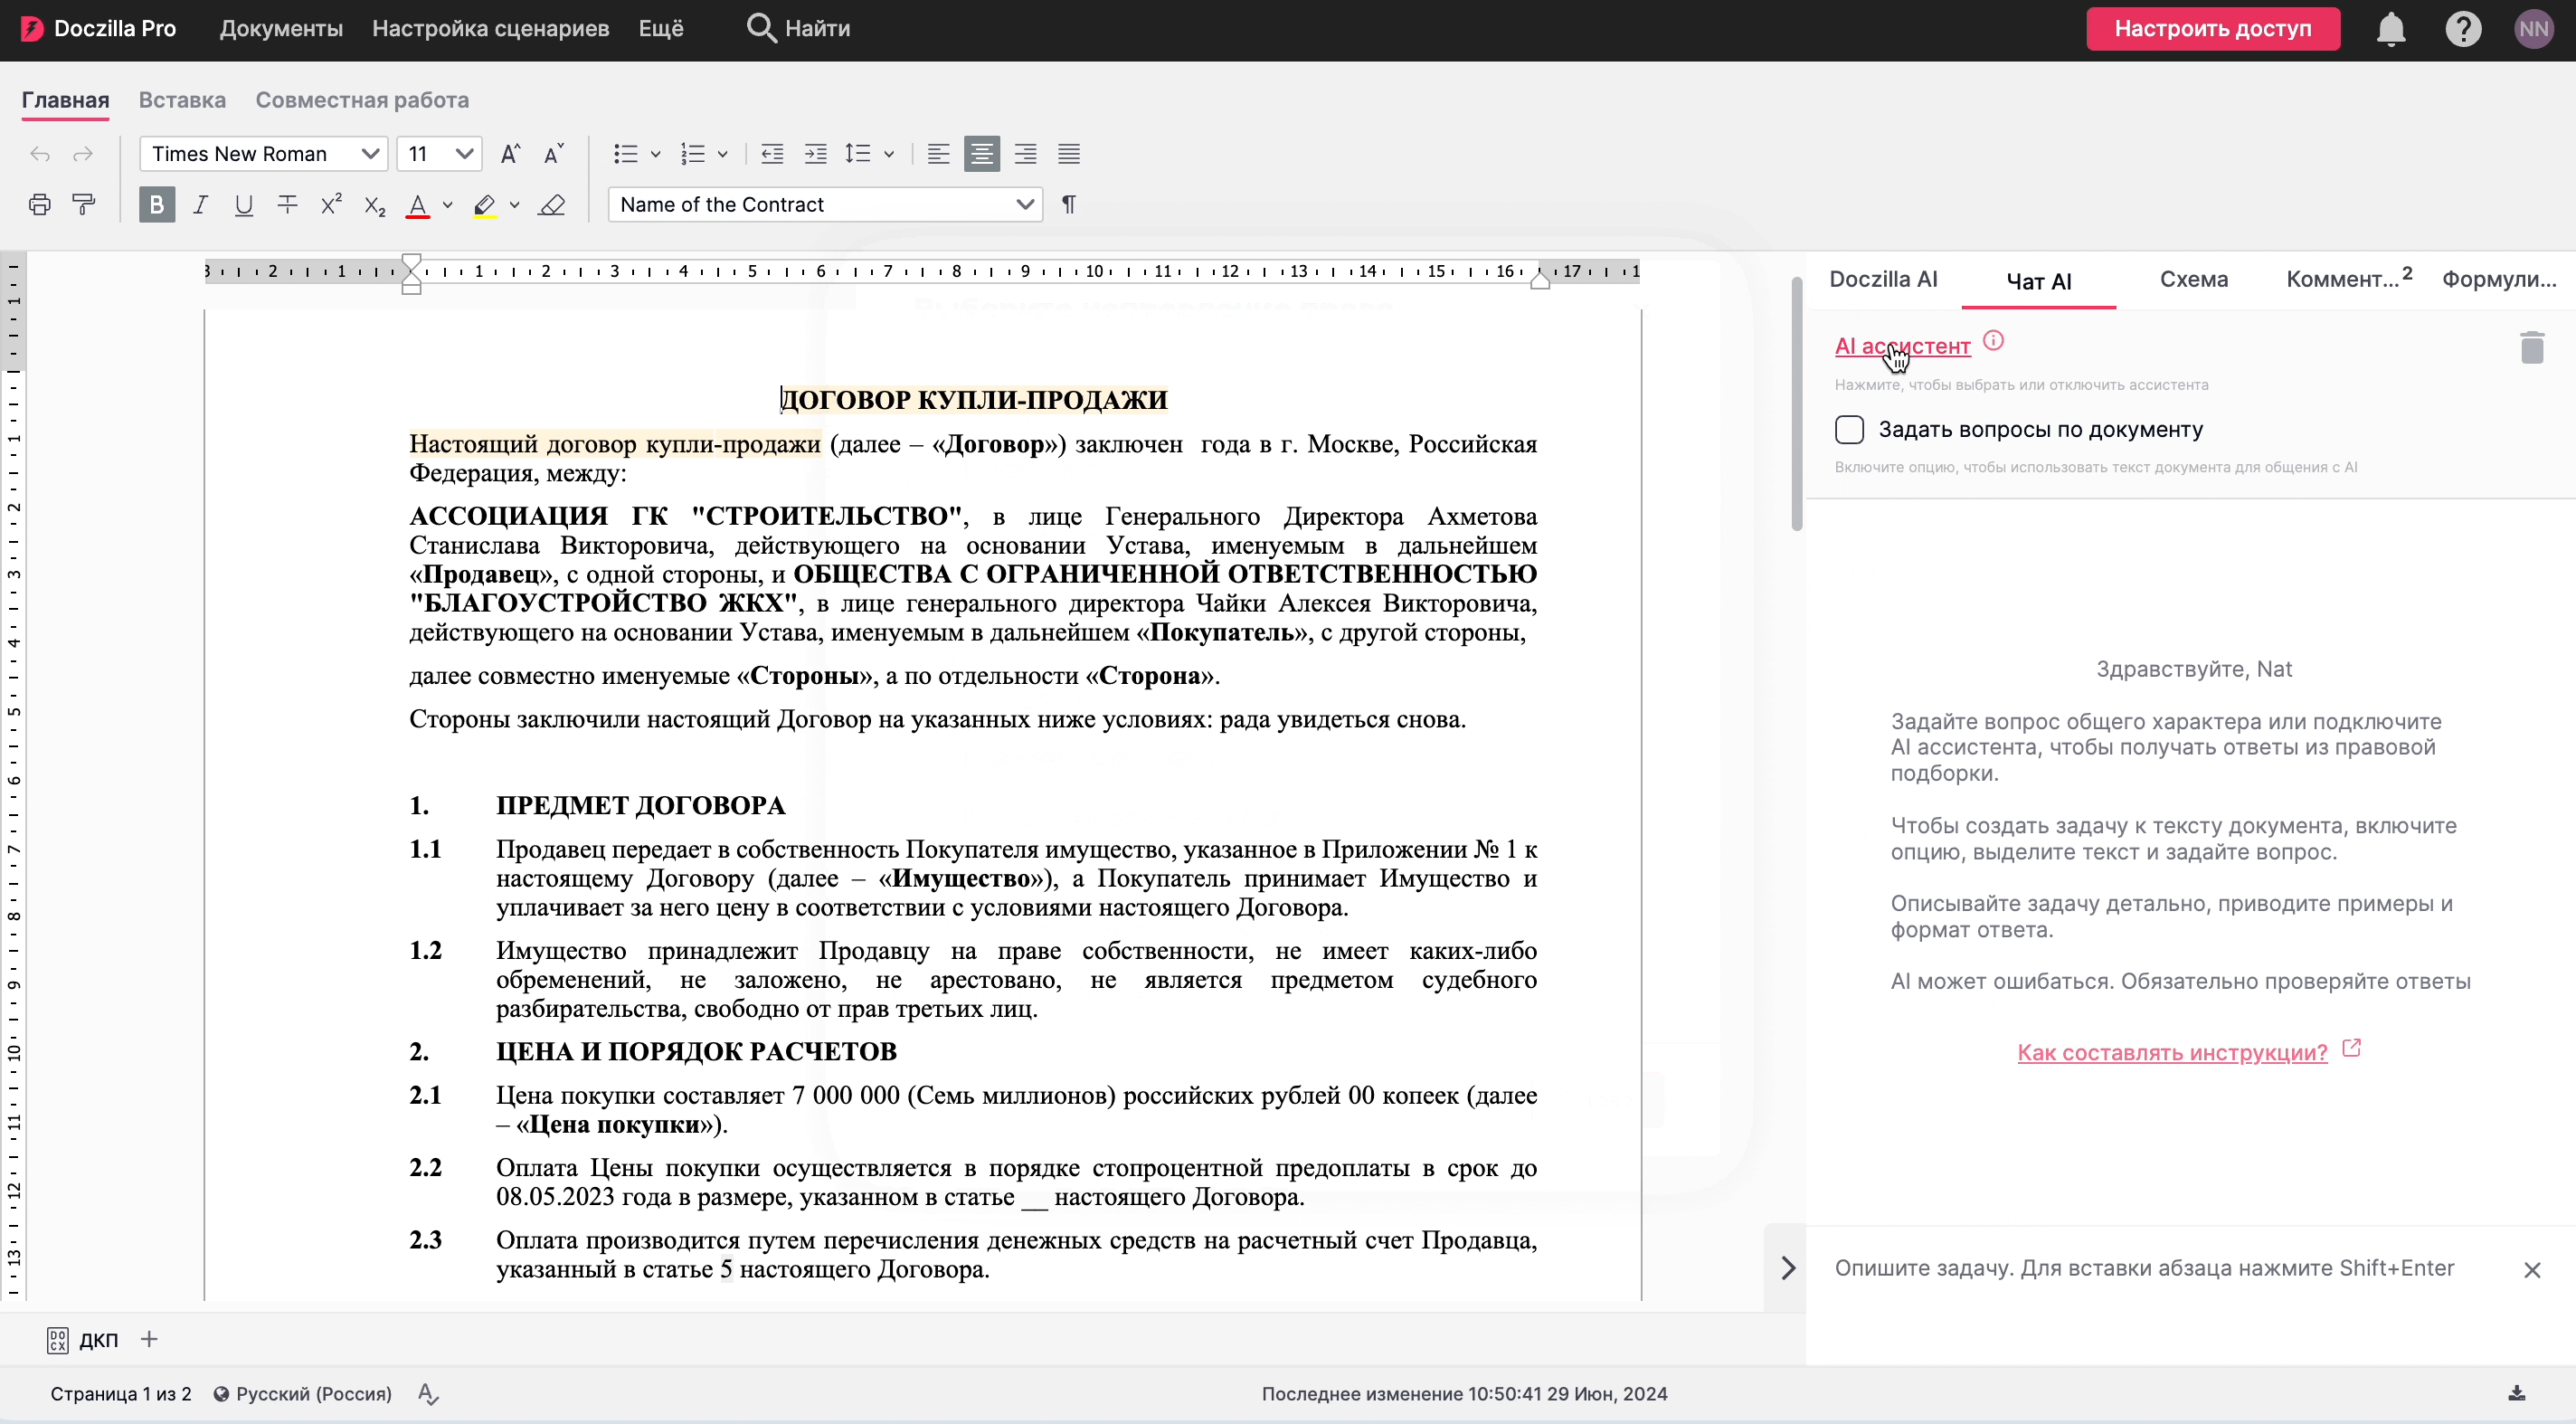The height and width of the screenshot is (1424, 2576).
Task: Show paragraph marks pilcrow icon
Action: (1069, 205)
